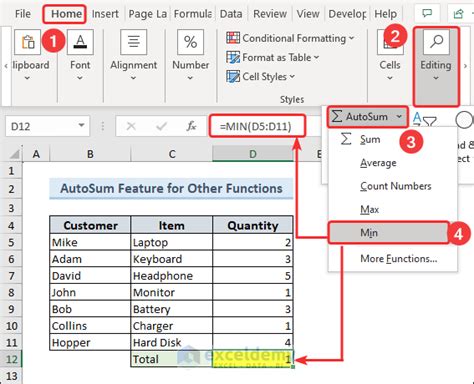474x384 pixels.
Task: Click the Enter checkmark in formula bar
Action: point(161,126)
